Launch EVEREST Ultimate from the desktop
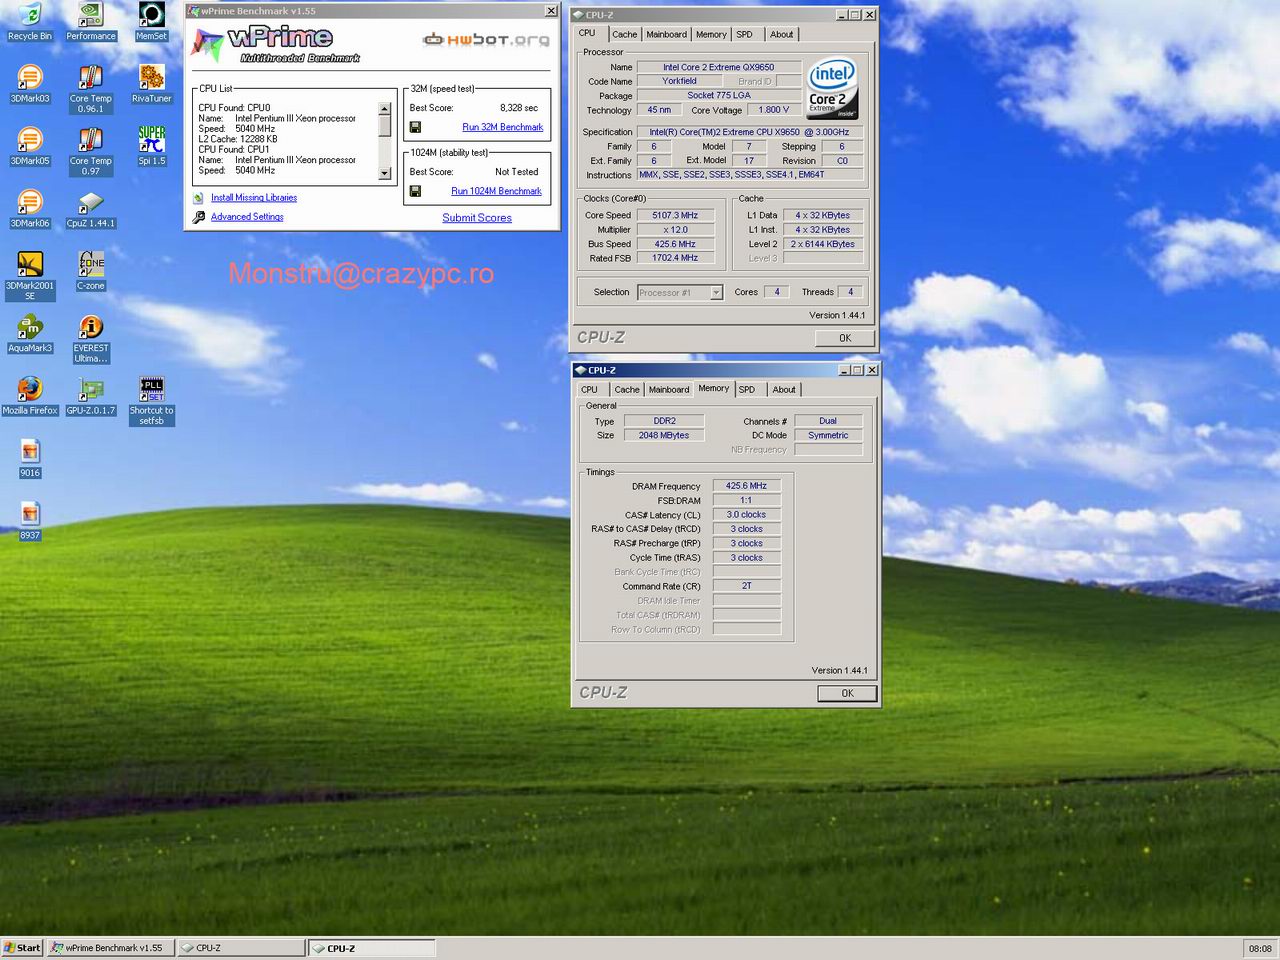Screen dimensions: 1280x960 (x=91, y=339)
